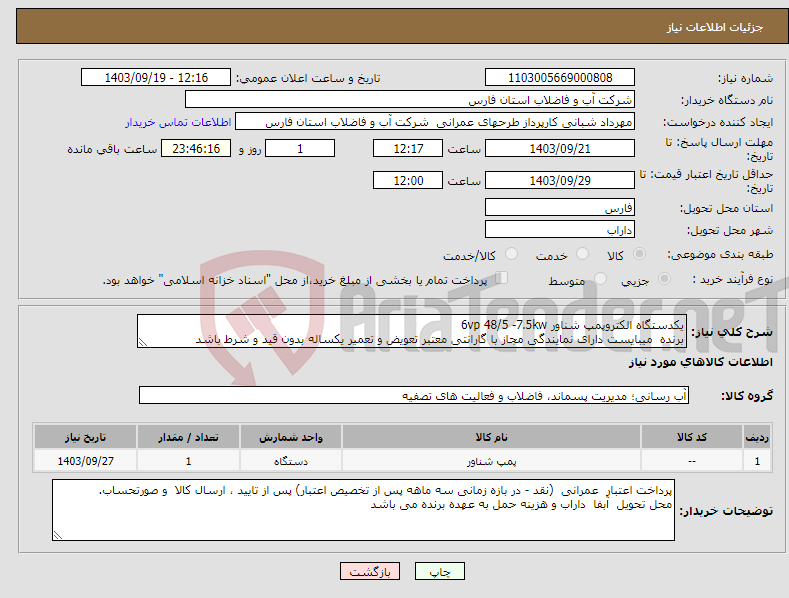Click the چاپ print button
Viewport: 789px width, 598px height.
click(440, 571)
